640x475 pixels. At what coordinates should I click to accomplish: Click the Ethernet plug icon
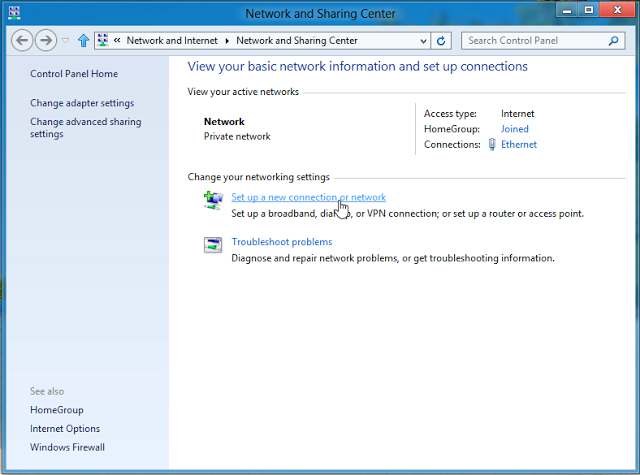[x=492, y=144]
